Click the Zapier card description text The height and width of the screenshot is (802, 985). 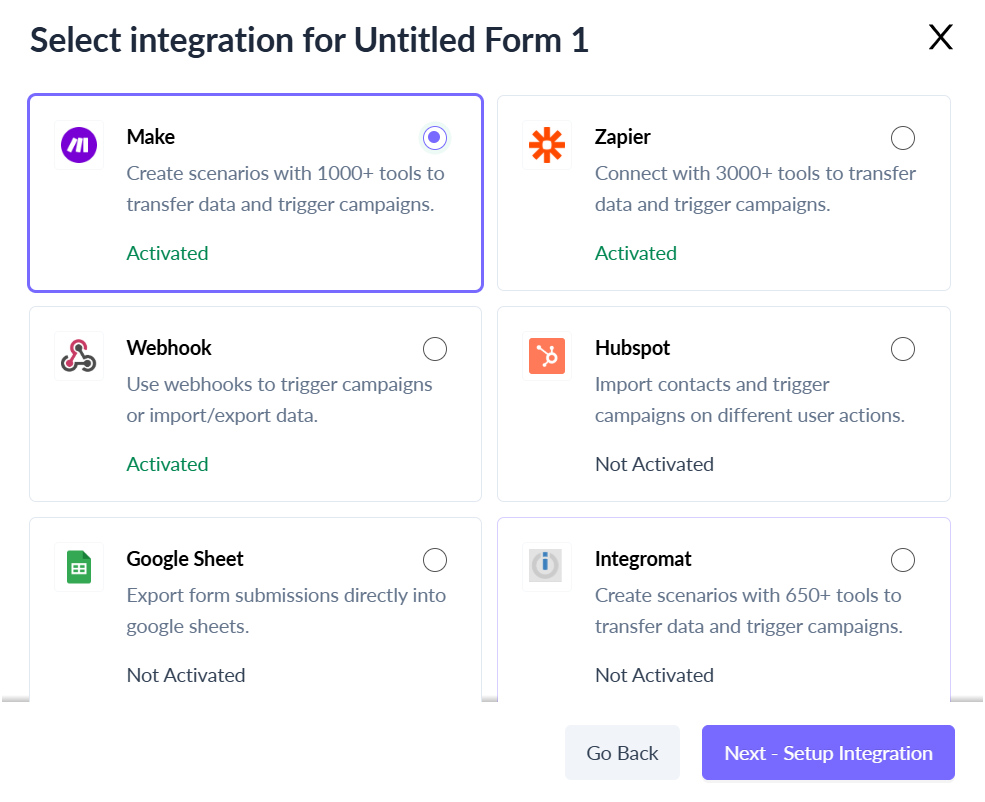[x=755, y=188]
